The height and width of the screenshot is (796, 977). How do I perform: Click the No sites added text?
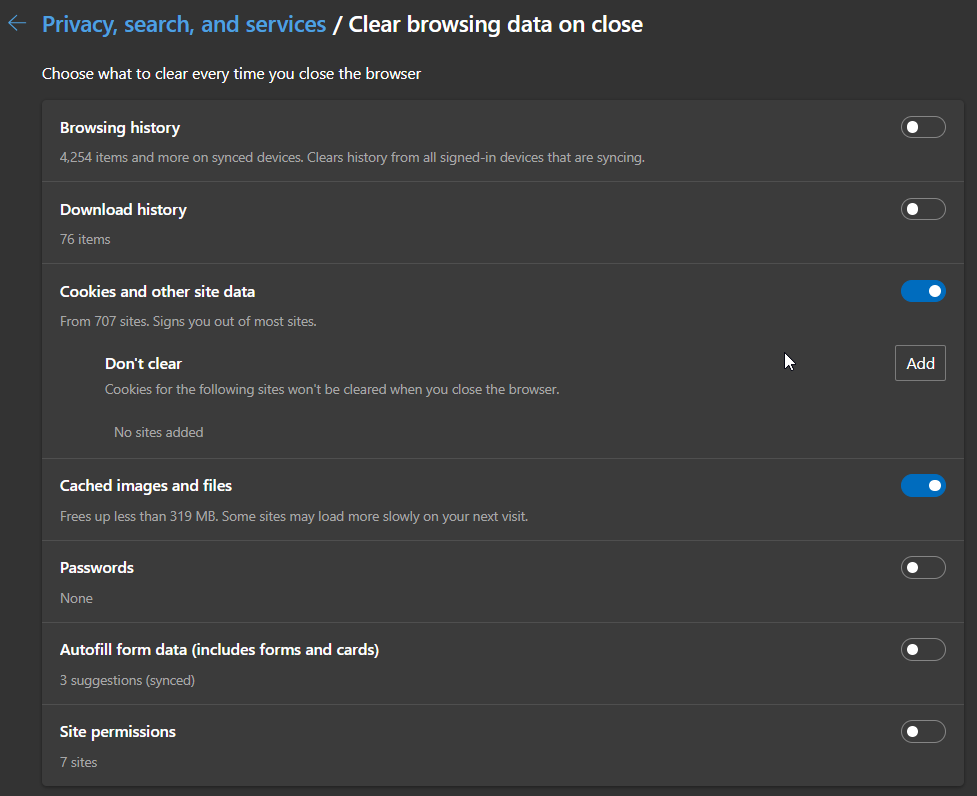tap(158, 432)
